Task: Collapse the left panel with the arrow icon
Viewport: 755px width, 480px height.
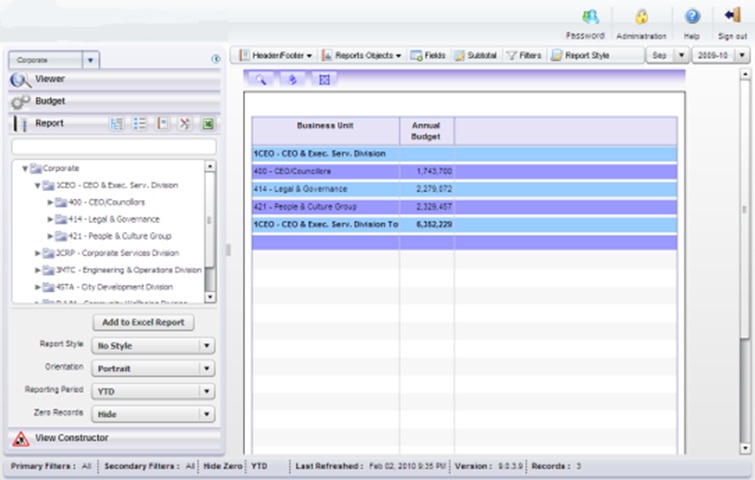Action: (216, 59)
